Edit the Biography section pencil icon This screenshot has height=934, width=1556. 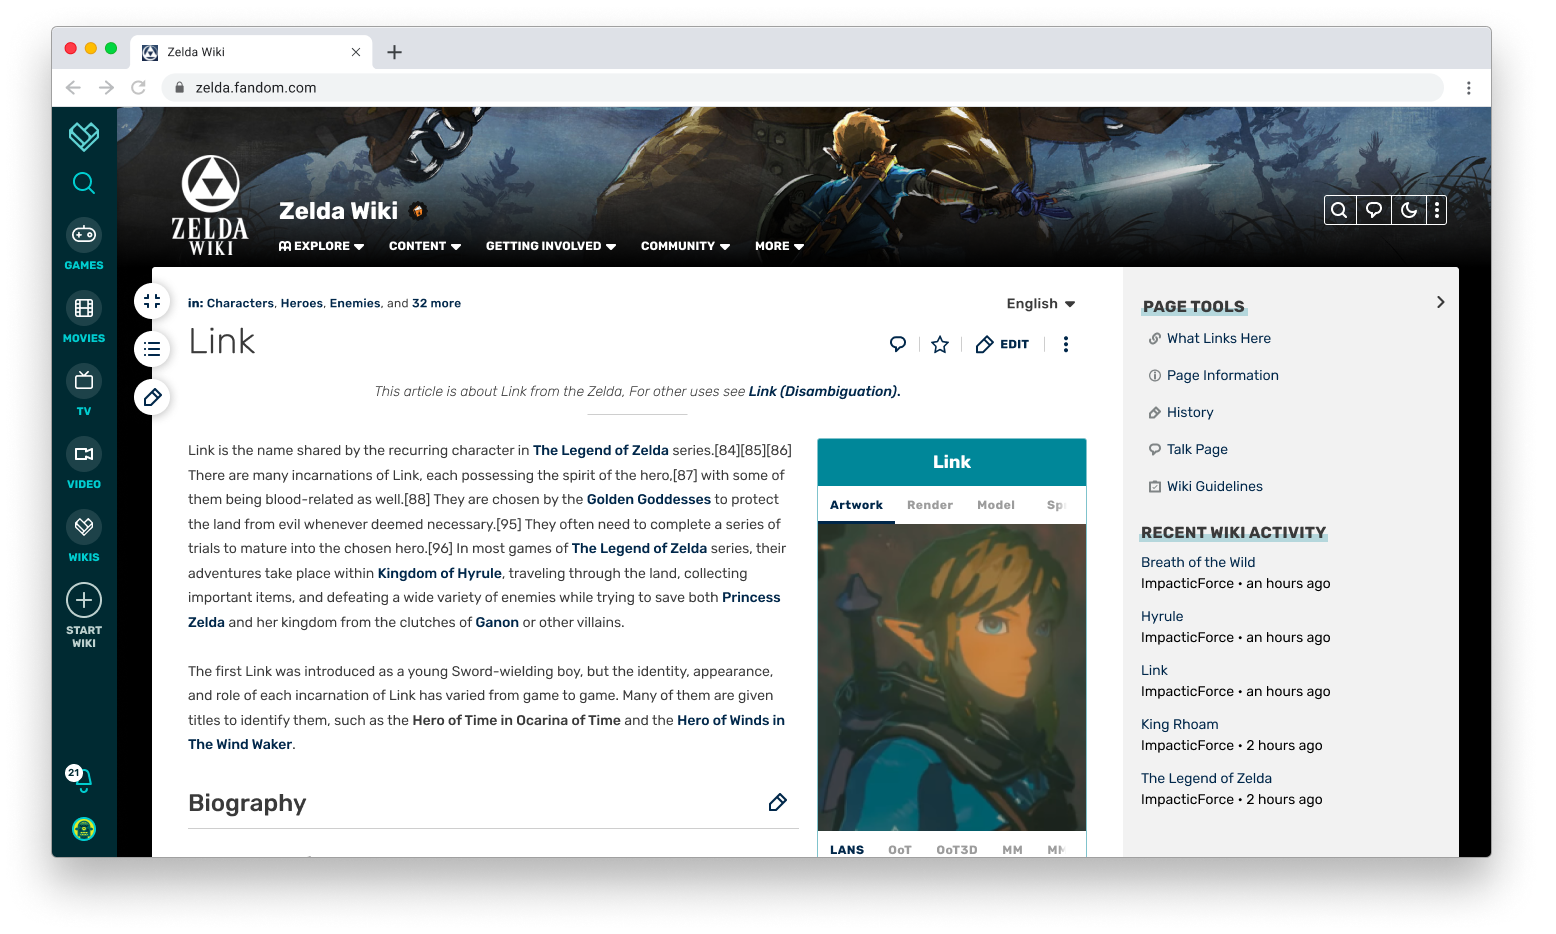(778, 802)
